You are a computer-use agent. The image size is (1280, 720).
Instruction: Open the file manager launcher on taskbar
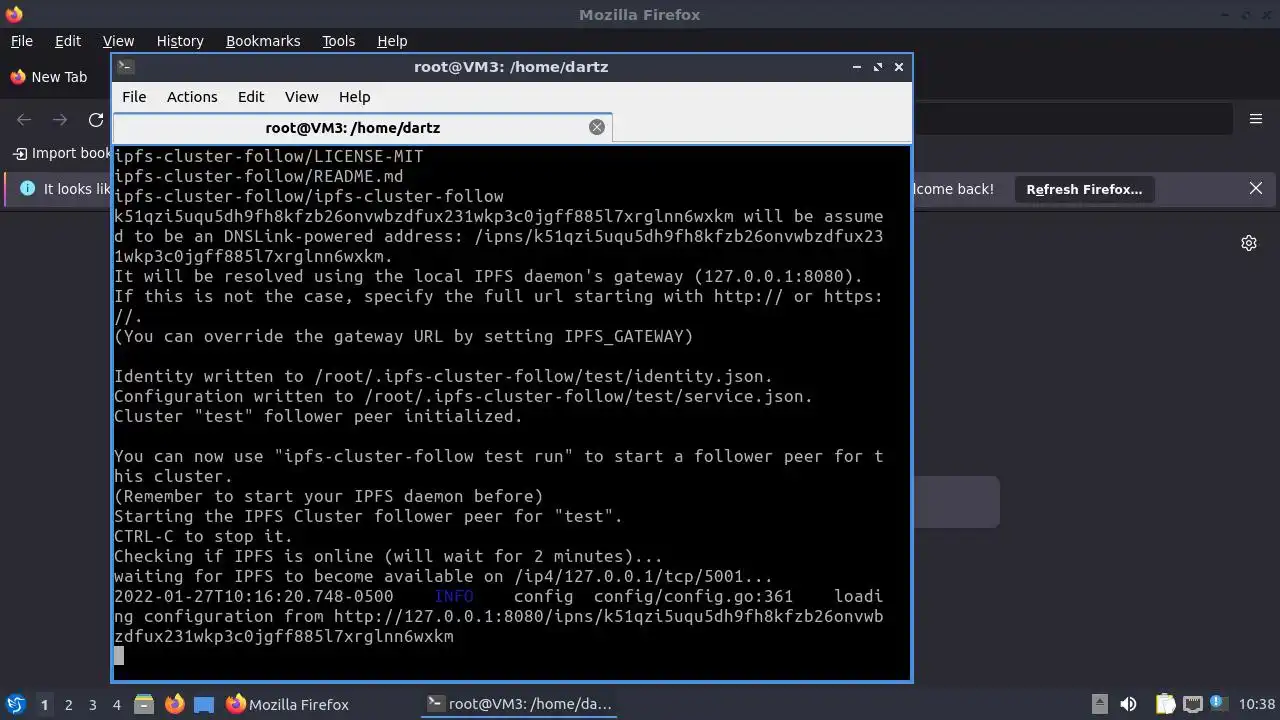pyautogui.click(x=144, y=704)
